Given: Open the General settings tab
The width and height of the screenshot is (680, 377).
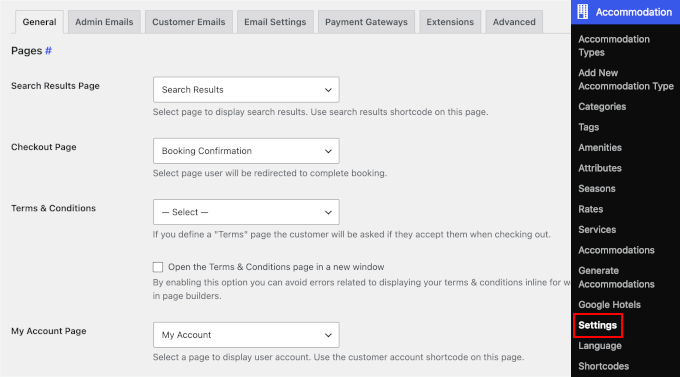Looking at the screenshot, I should [x=39, y=22].
